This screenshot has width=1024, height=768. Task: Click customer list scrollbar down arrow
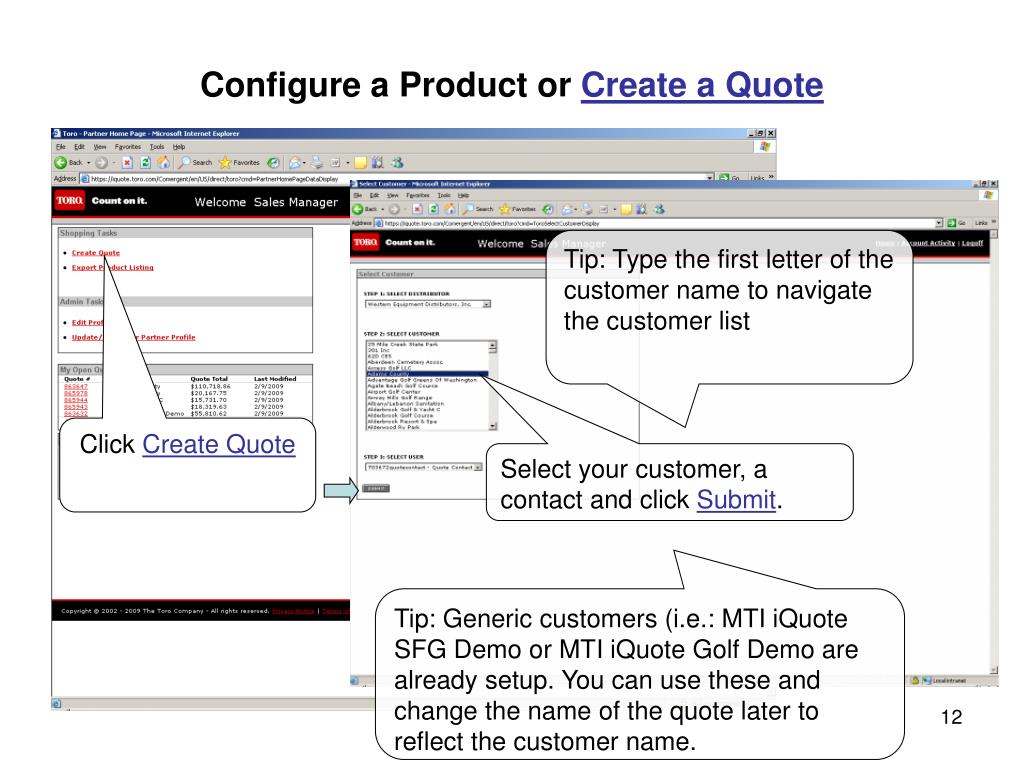click(x=492, y=426)
